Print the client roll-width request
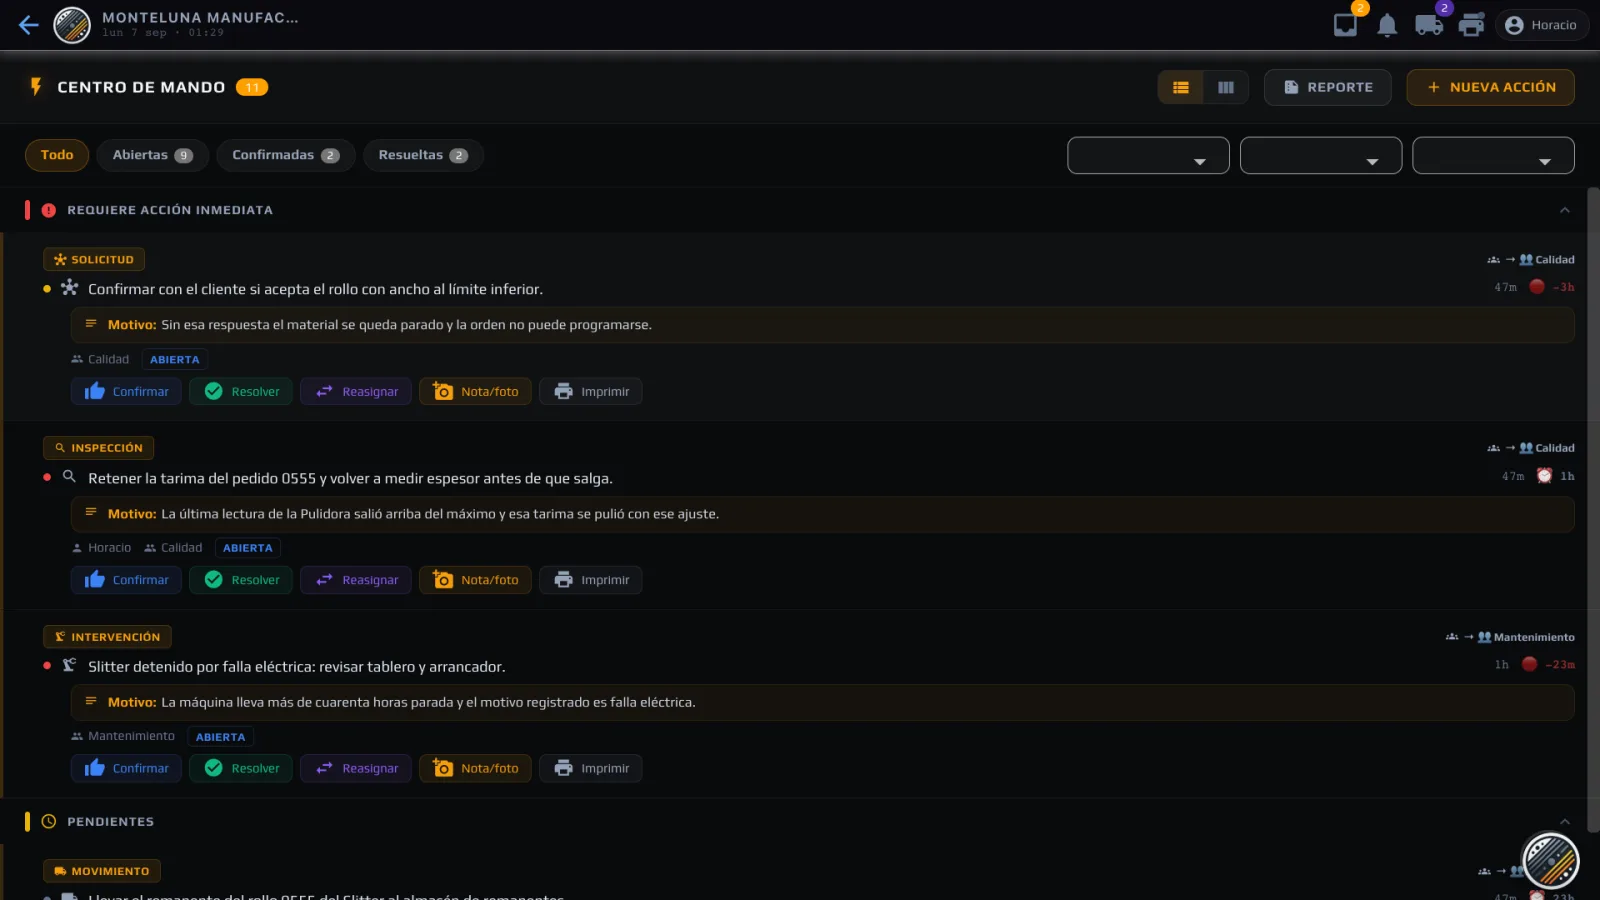Screen dimensions: 1600x900 pos(591,392)
